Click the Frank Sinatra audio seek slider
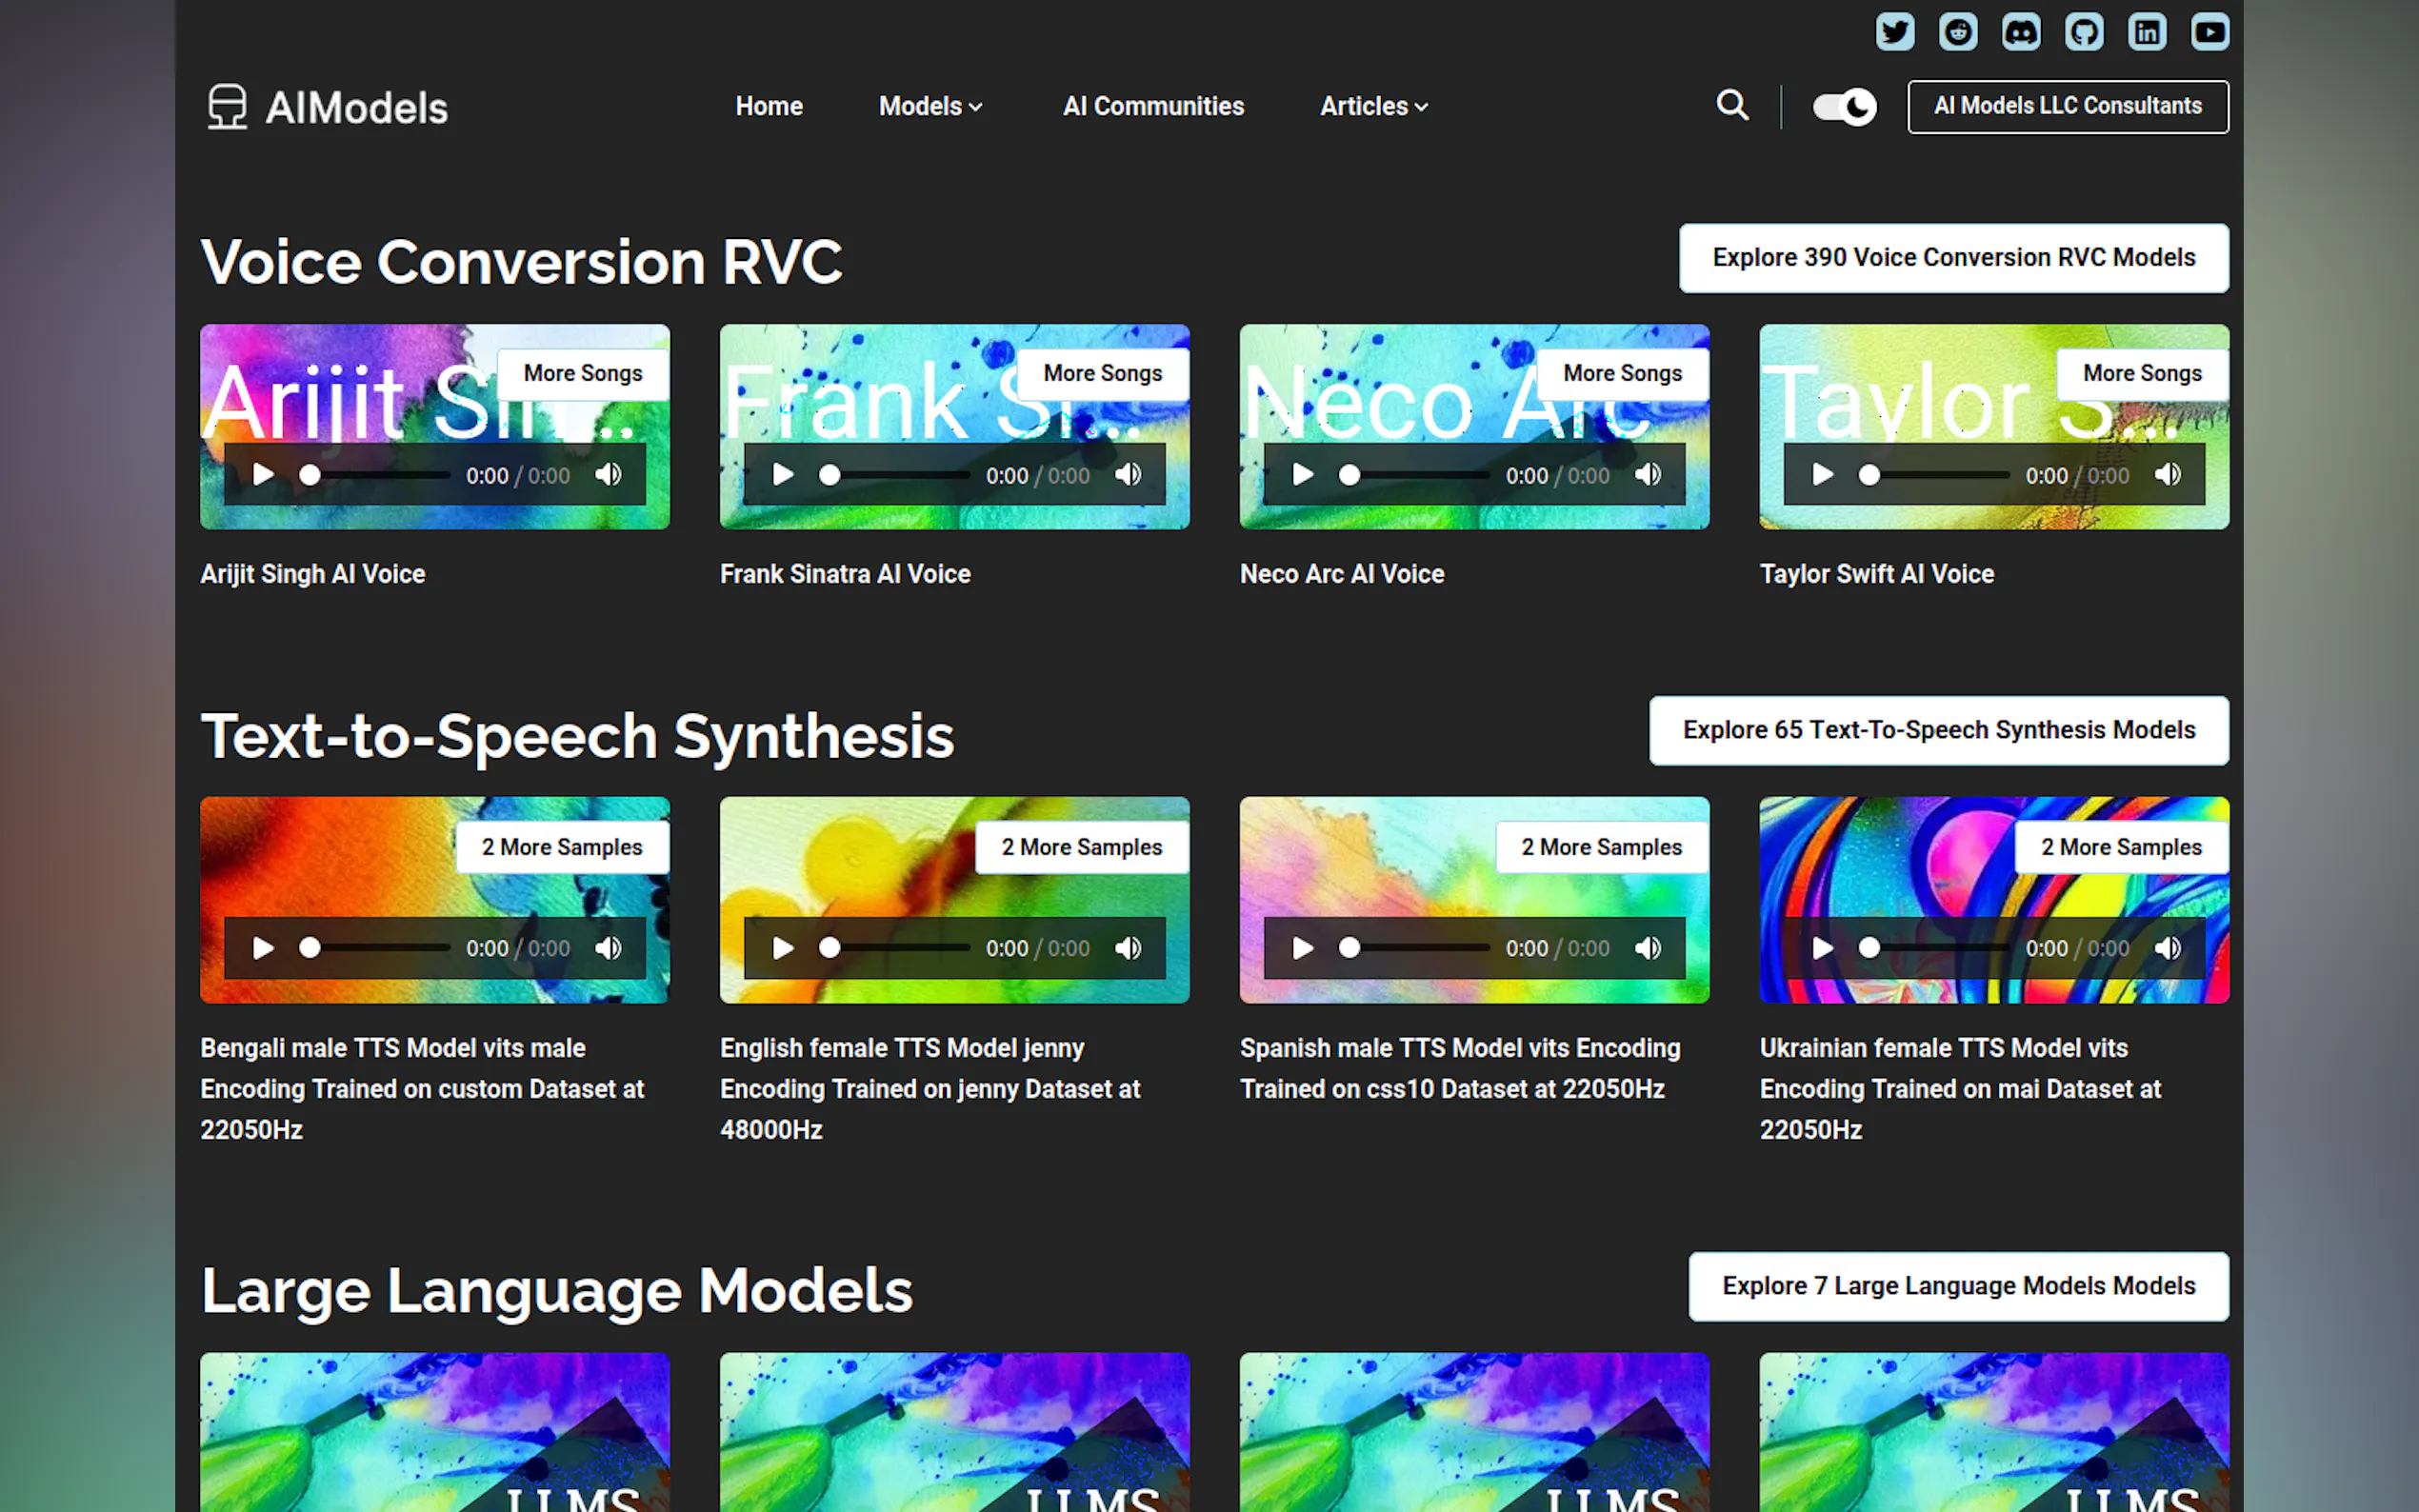Image resolution: width=2419 pixels, height=1512 pixels. pos(895,475)
